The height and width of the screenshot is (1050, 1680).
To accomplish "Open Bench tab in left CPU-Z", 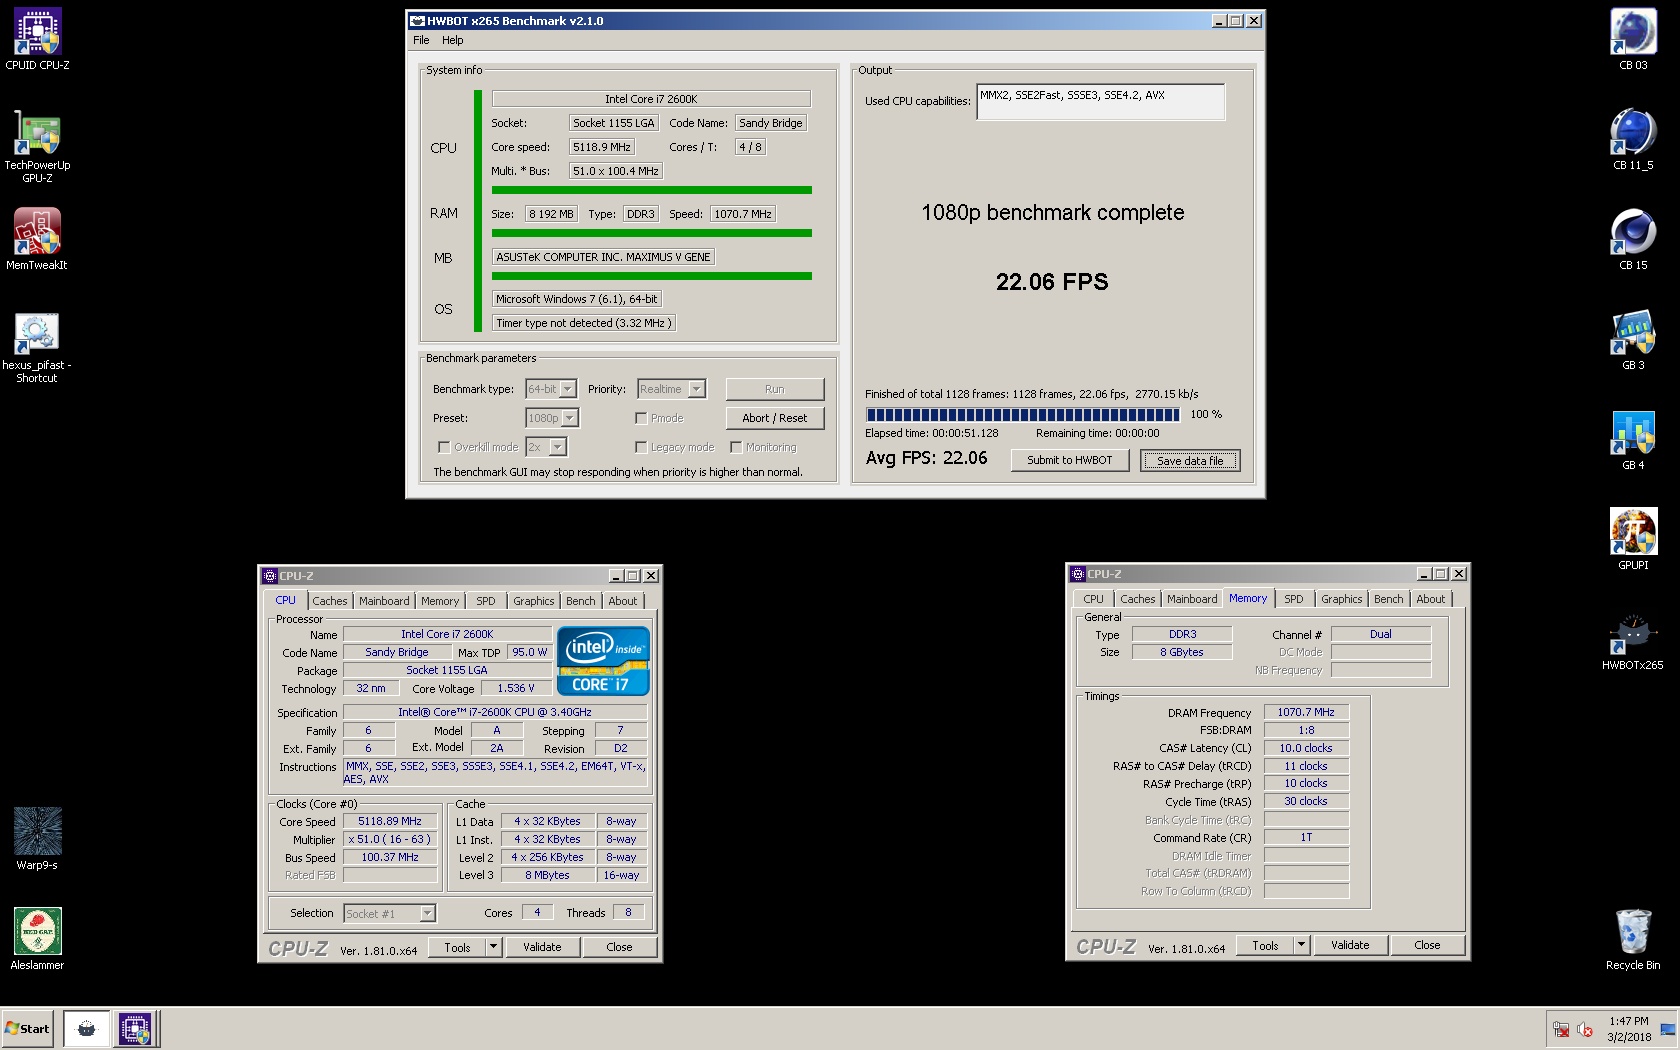I will (580, 601).
